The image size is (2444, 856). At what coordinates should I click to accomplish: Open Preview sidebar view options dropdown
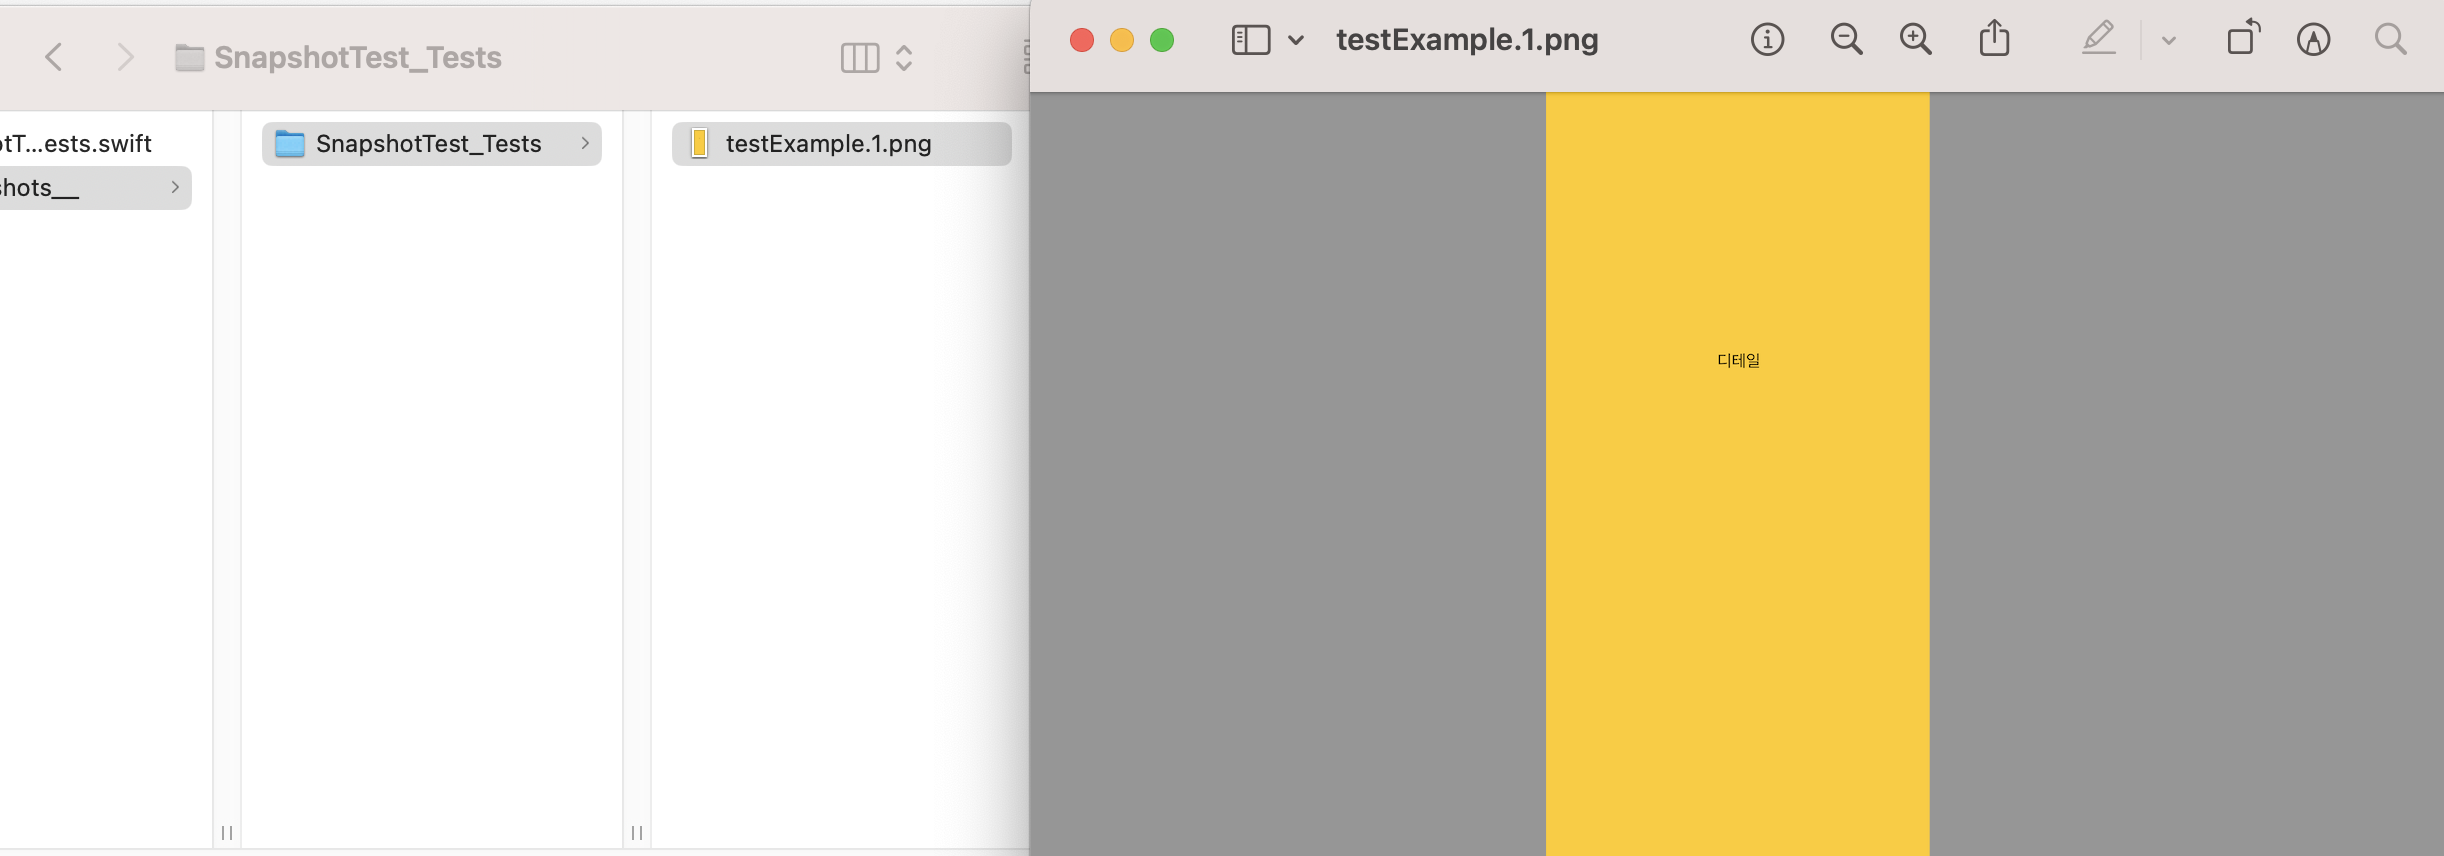coord(1296,41)
